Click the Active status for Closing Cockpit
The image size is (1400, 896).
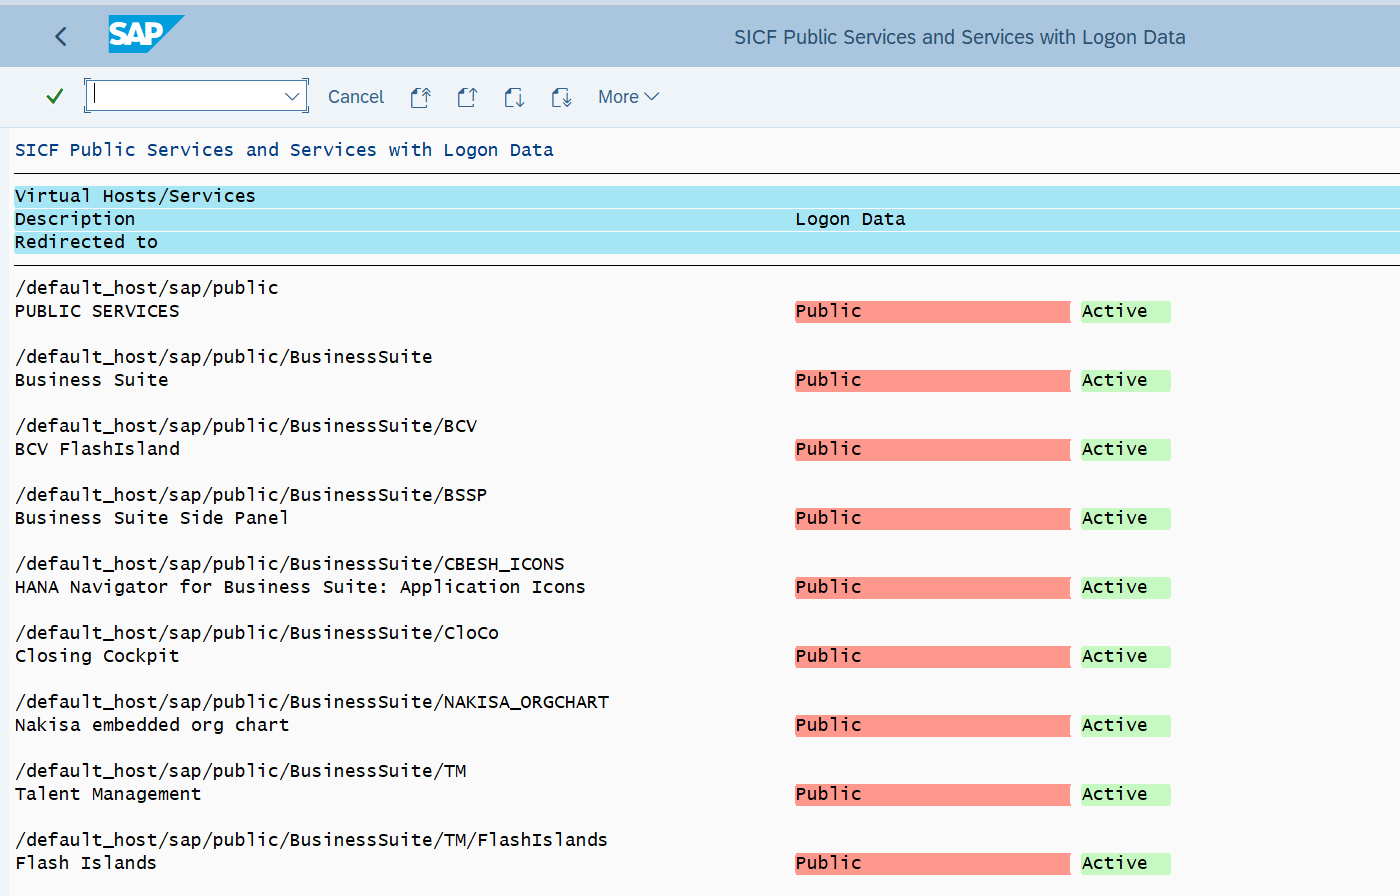1124,657
